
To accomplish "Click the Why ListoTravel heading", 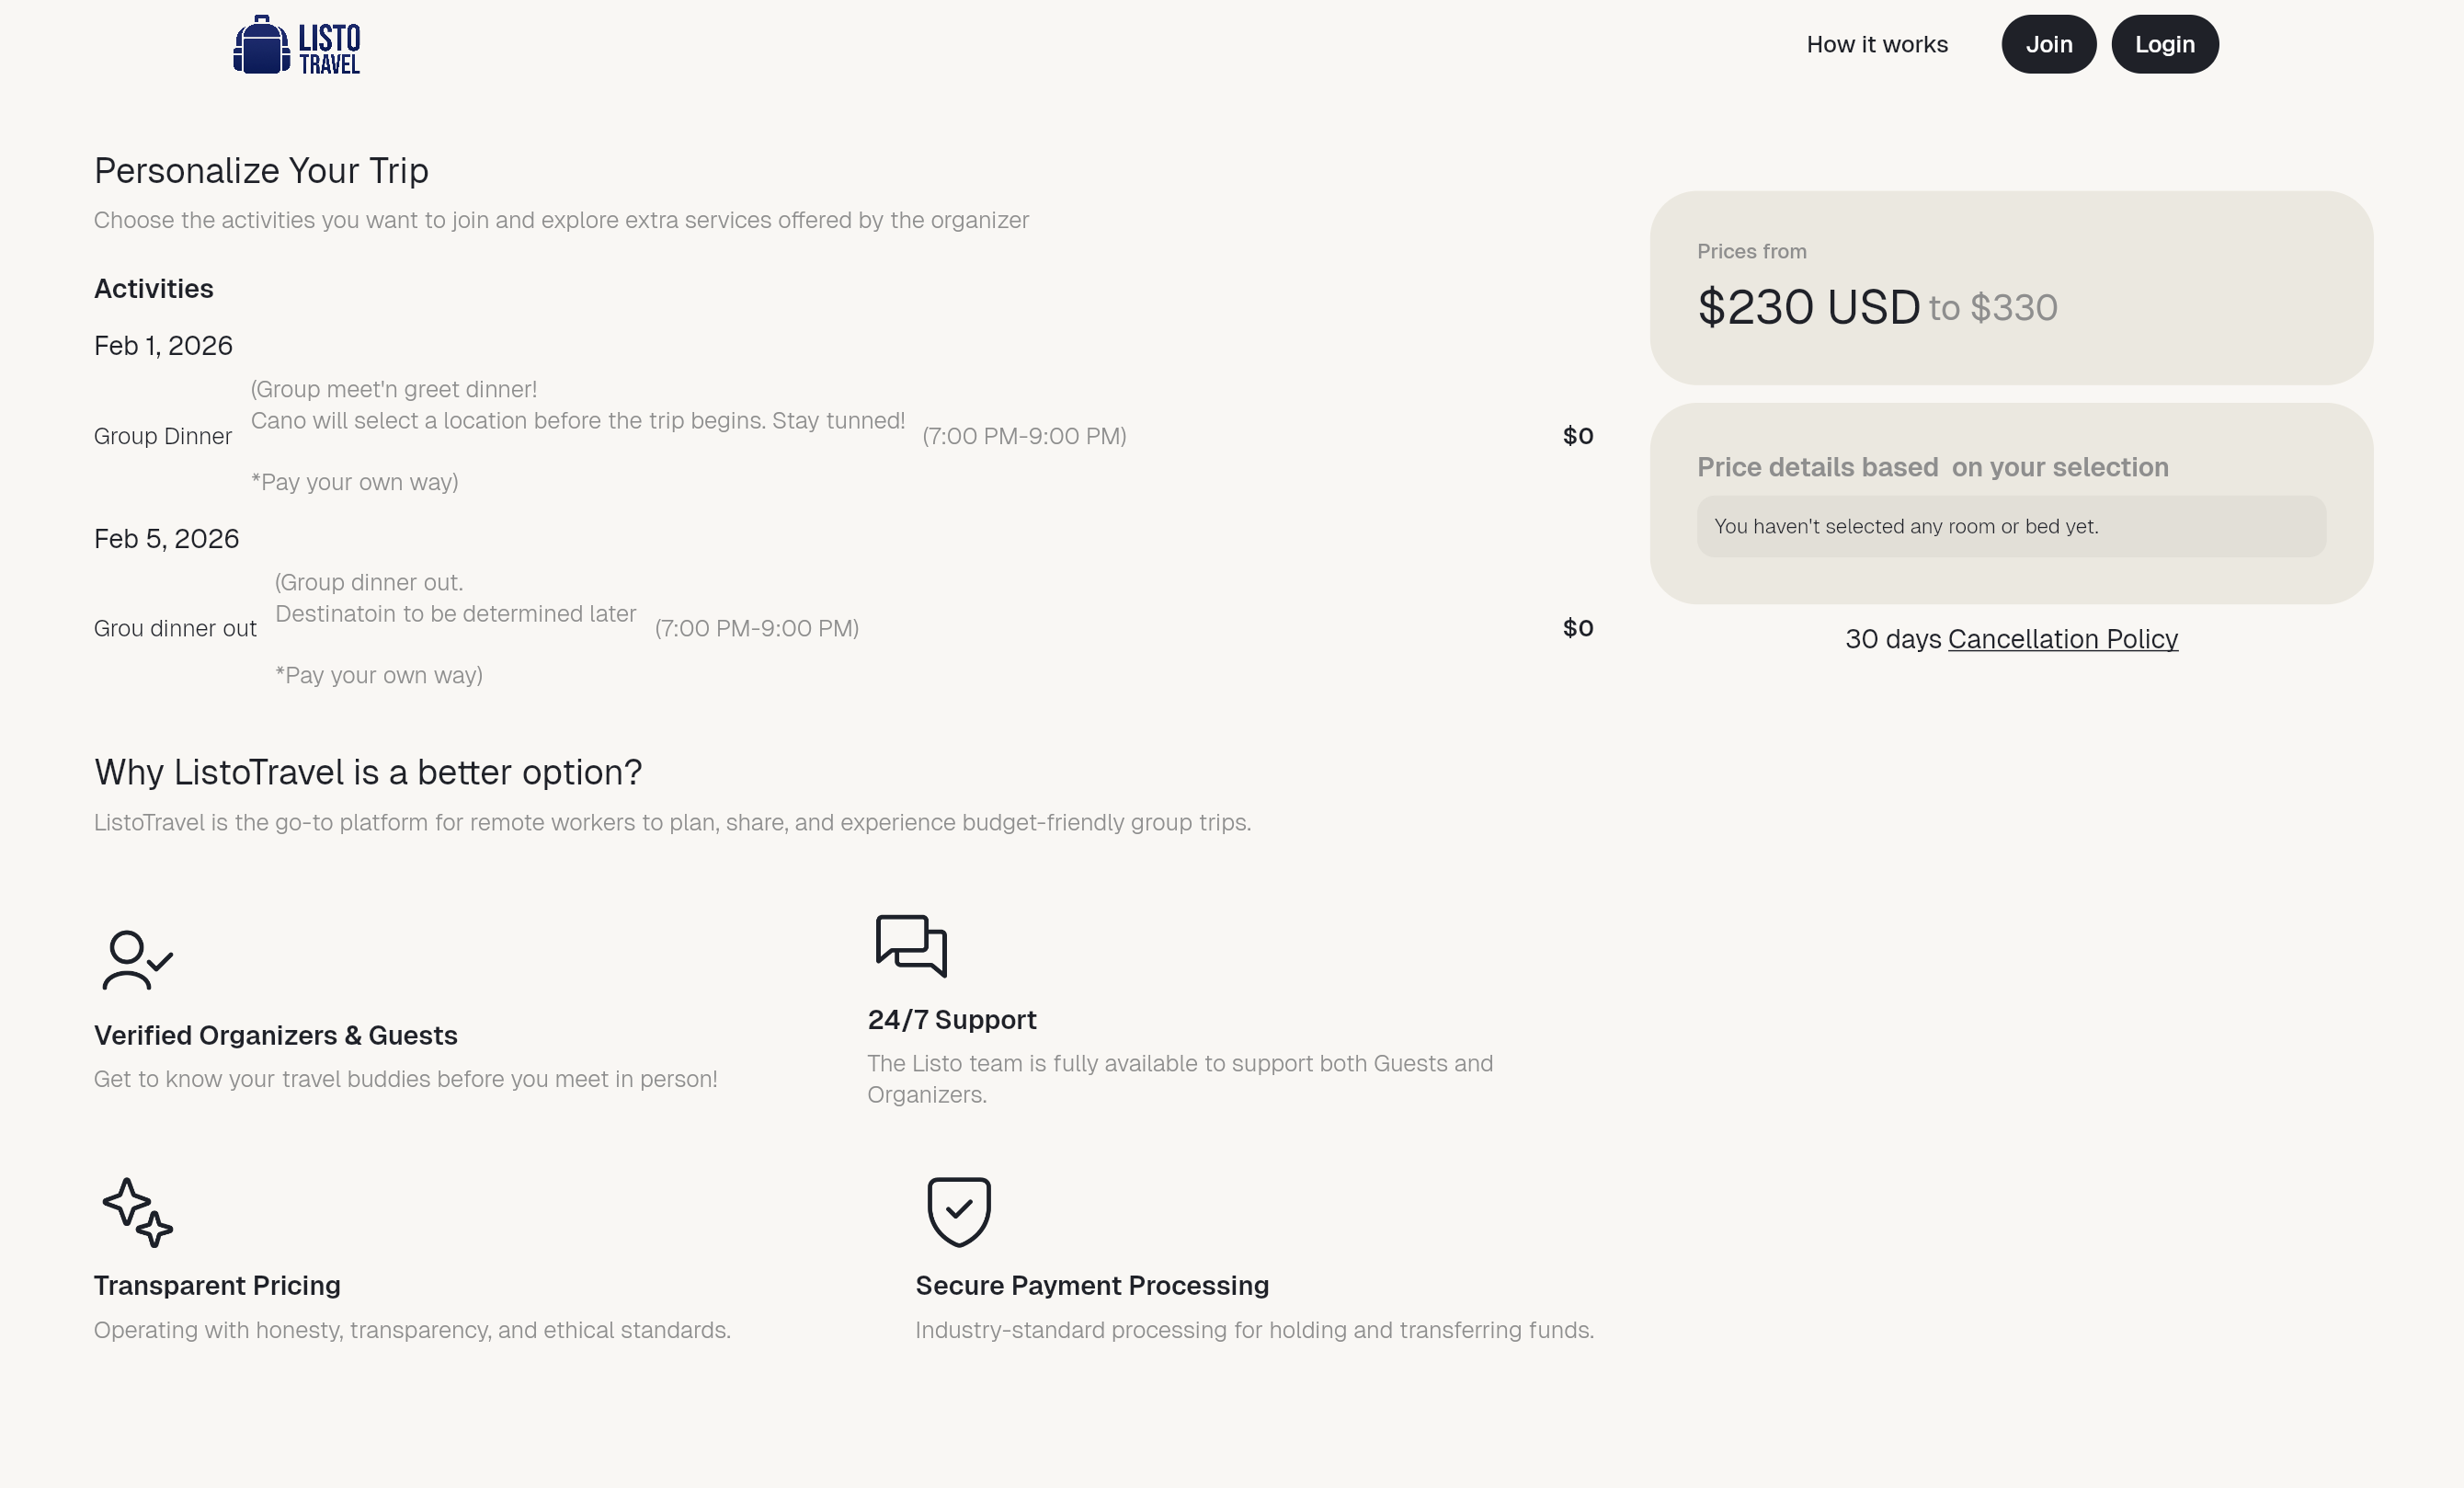I will click(x=368, y=771).
